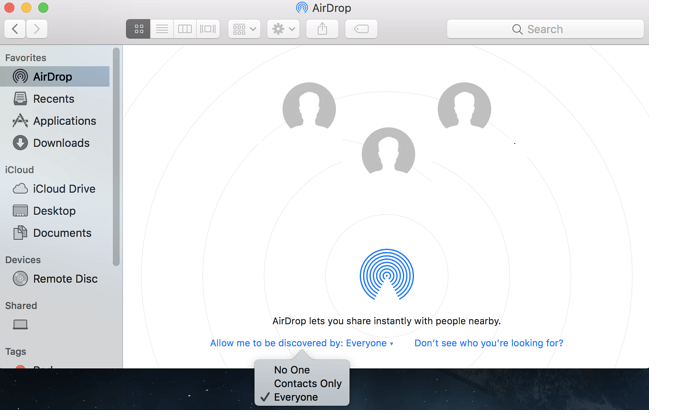Open Applications in the sidebar

coord(55,121)
